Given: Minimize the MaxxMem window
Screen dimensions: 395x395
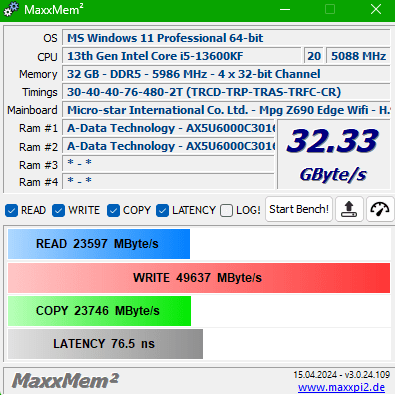Looking at the screenshot, I should pyautogui.click(x=285, y=9).
